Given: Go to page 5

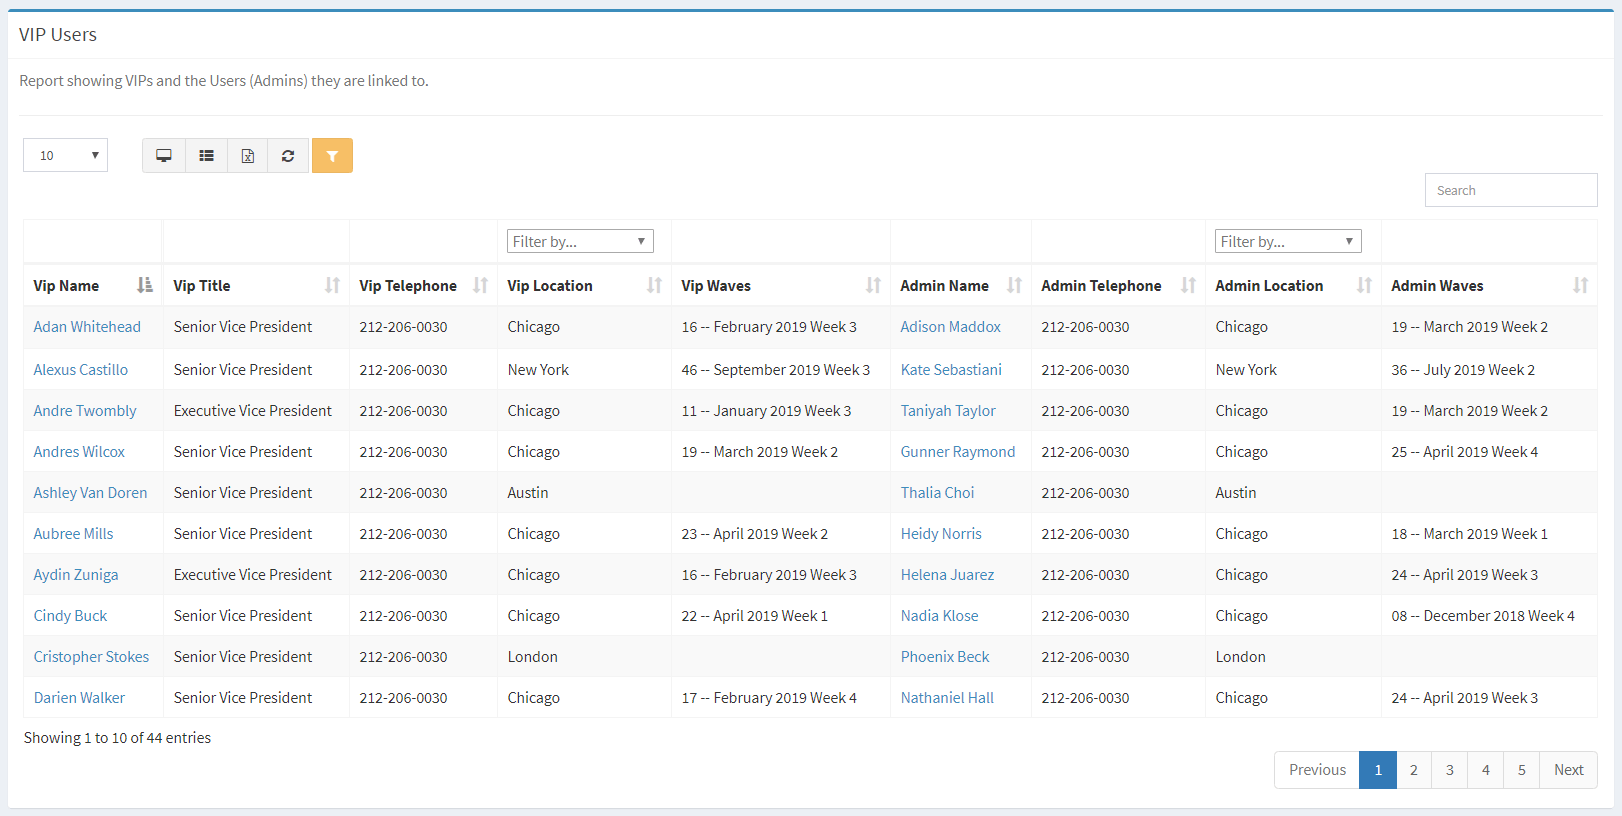Looking at the screenshot, I should [1522, 770].
